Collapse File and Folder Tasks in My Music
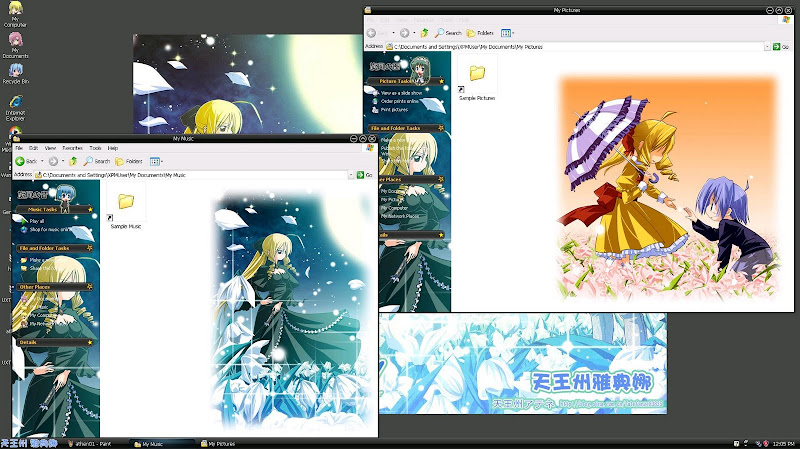 [90, 248]
